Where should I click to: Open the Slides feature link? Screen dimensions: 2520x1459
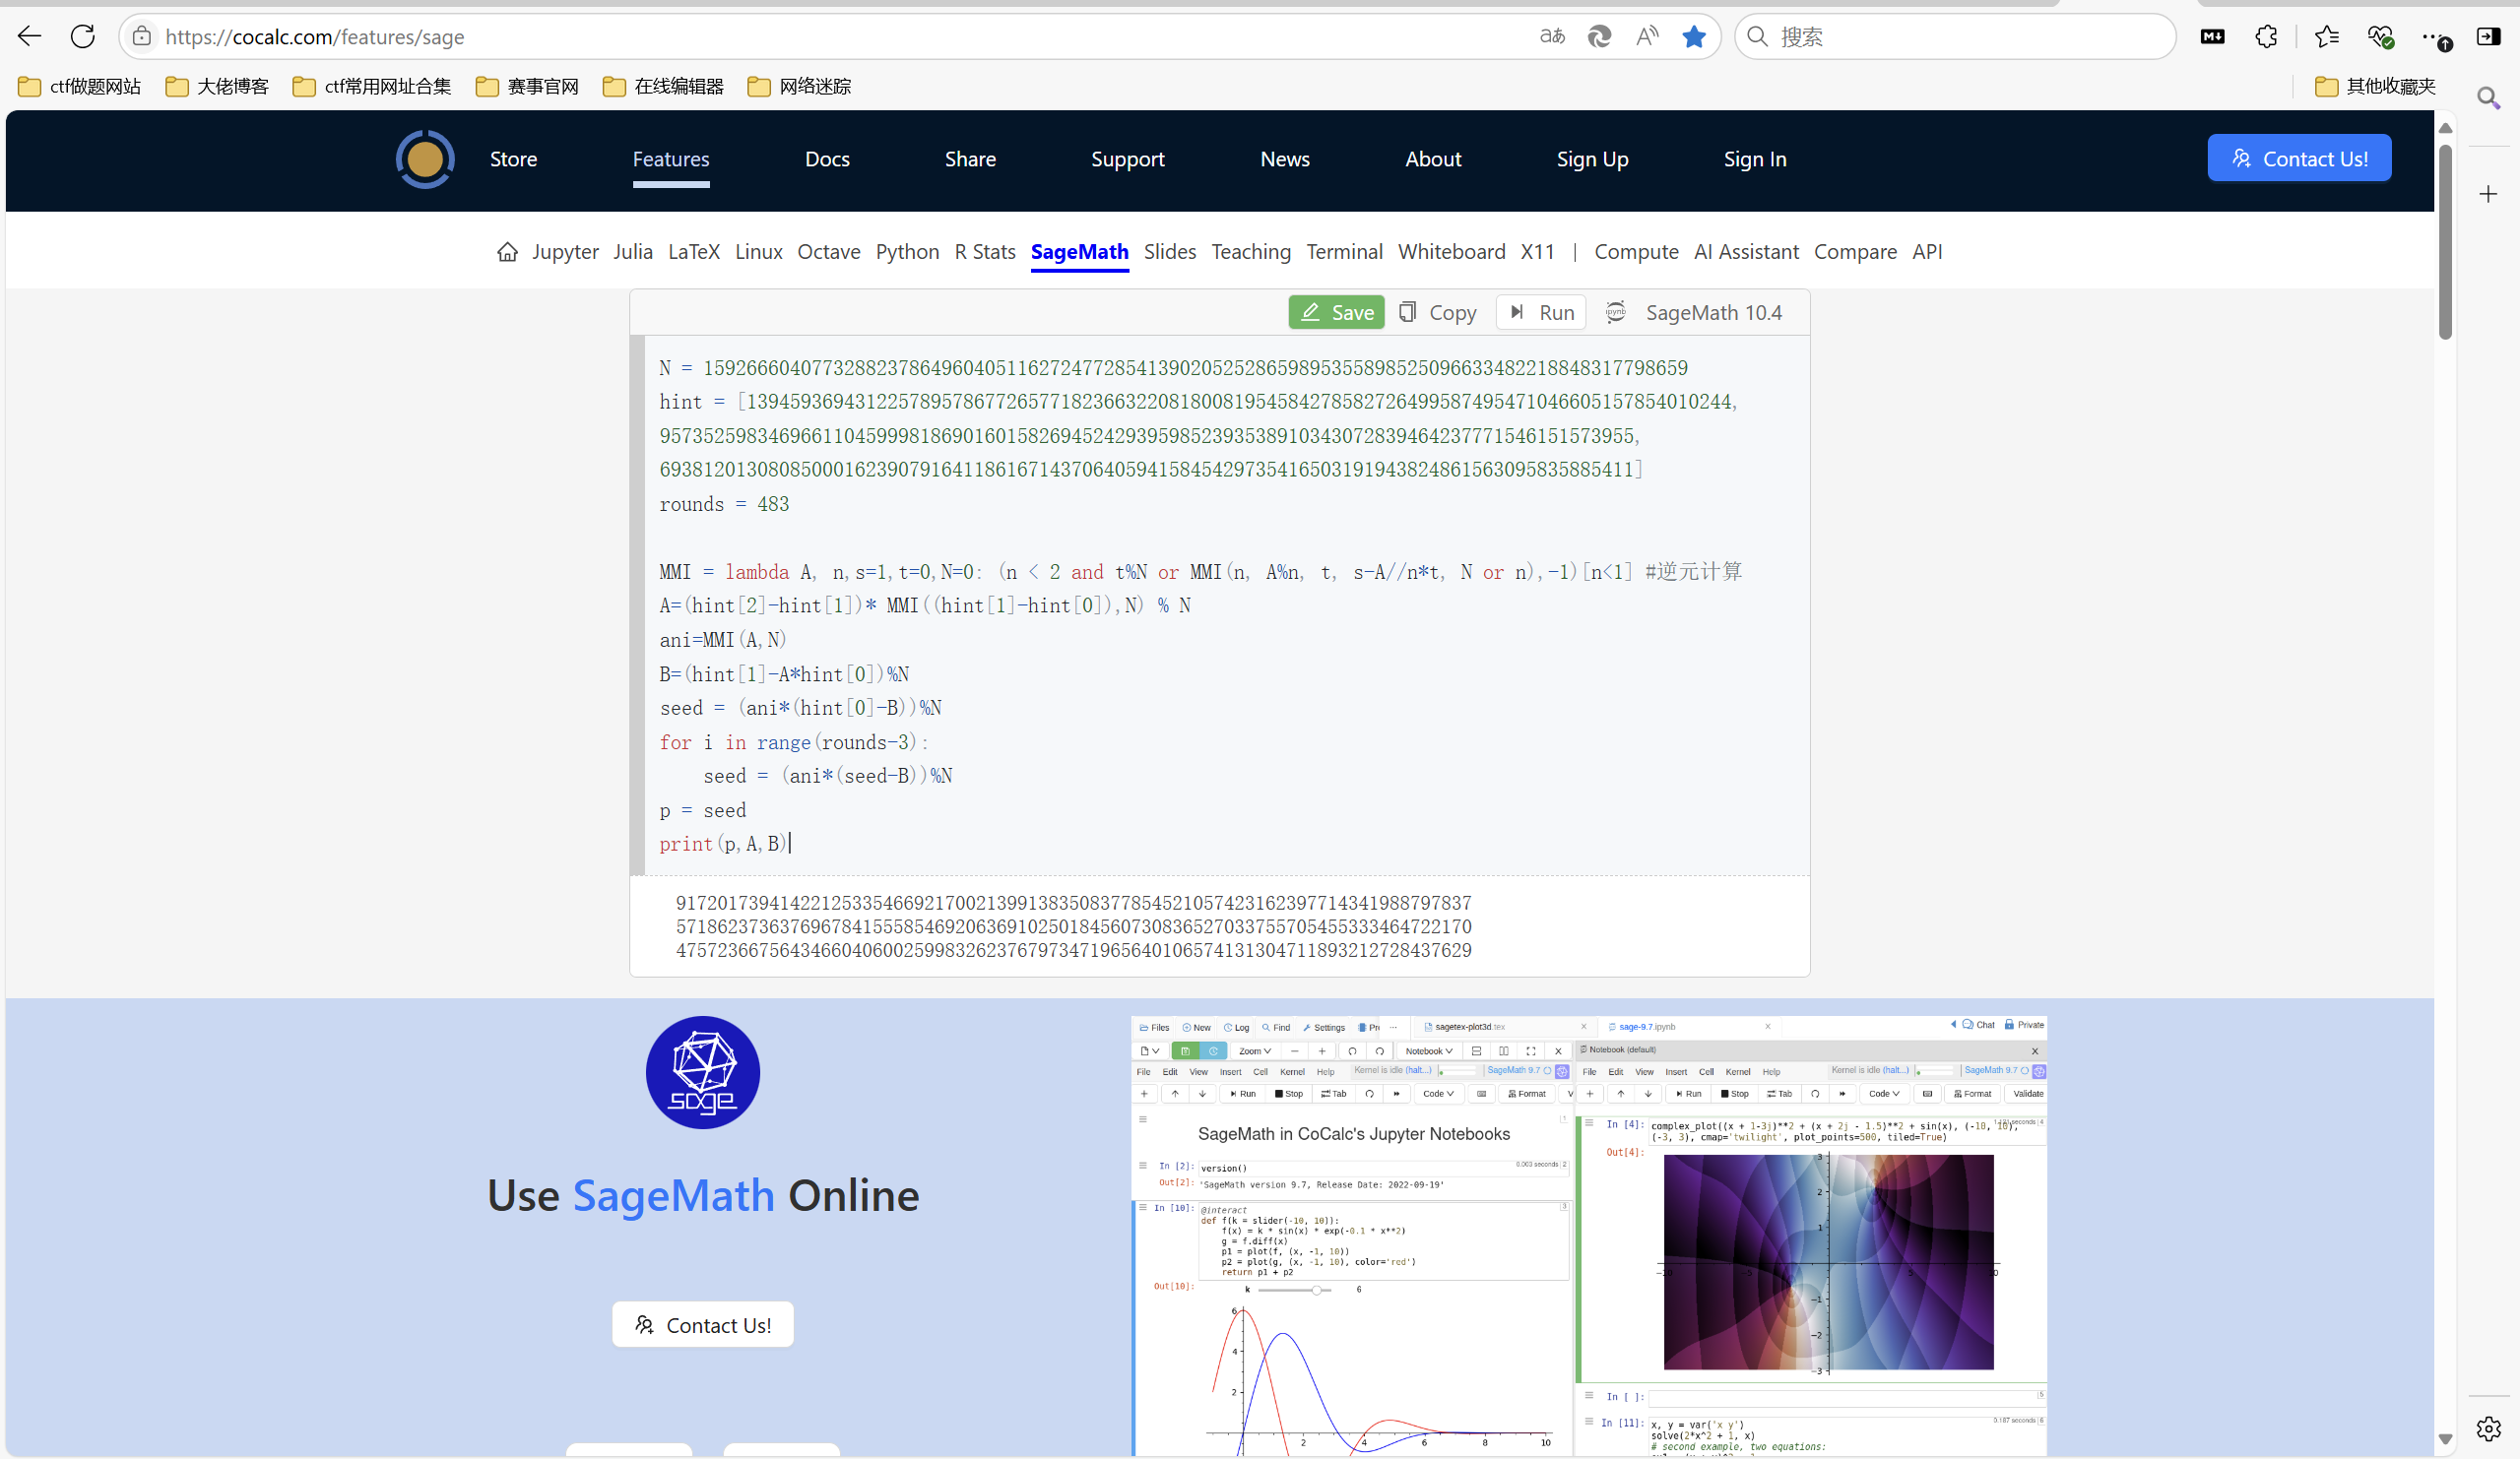coord(1169,252)
